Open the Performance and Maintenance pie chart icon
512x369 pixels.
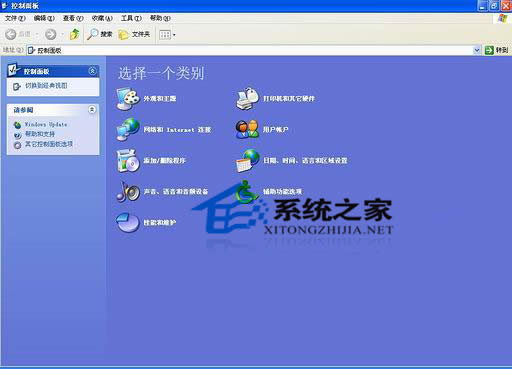pyautogui.click(x=128, y=222)
